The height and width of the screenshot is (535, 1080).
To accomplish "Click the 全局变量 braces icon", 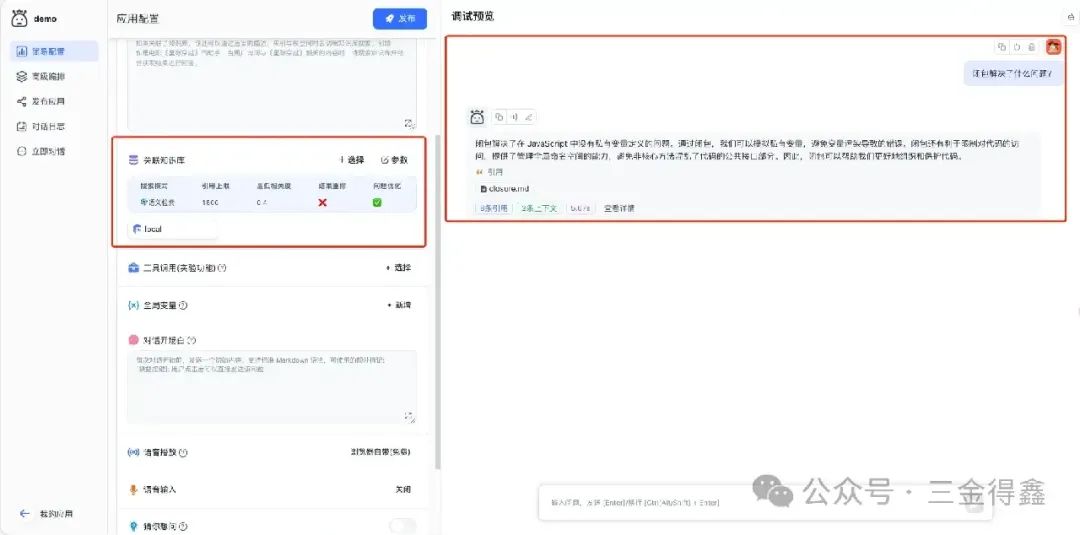I will [134, 305].
